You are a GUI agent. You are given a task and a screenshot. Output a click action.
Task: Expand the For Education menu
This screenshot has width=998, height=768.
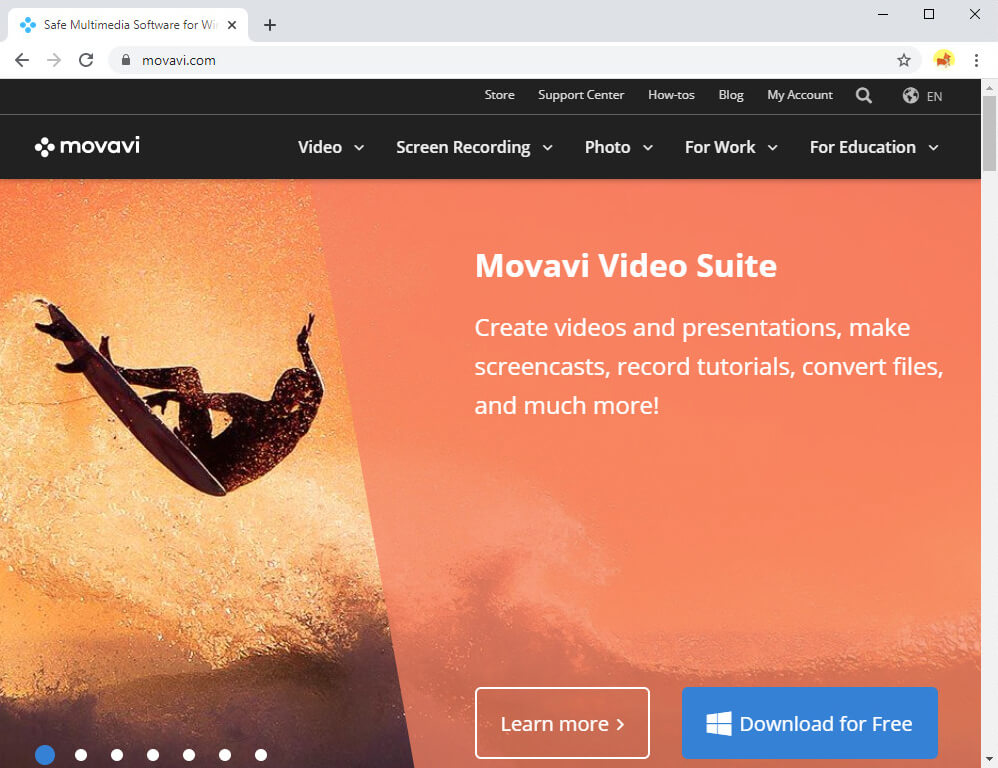point(874,147)
